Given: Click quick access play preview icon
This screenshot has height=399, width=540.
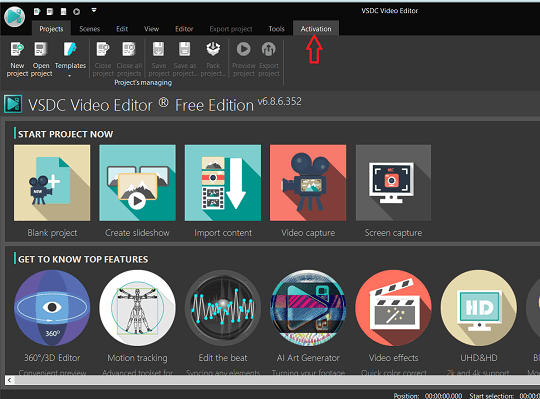Looking at the screenshot, I should 76,12.
